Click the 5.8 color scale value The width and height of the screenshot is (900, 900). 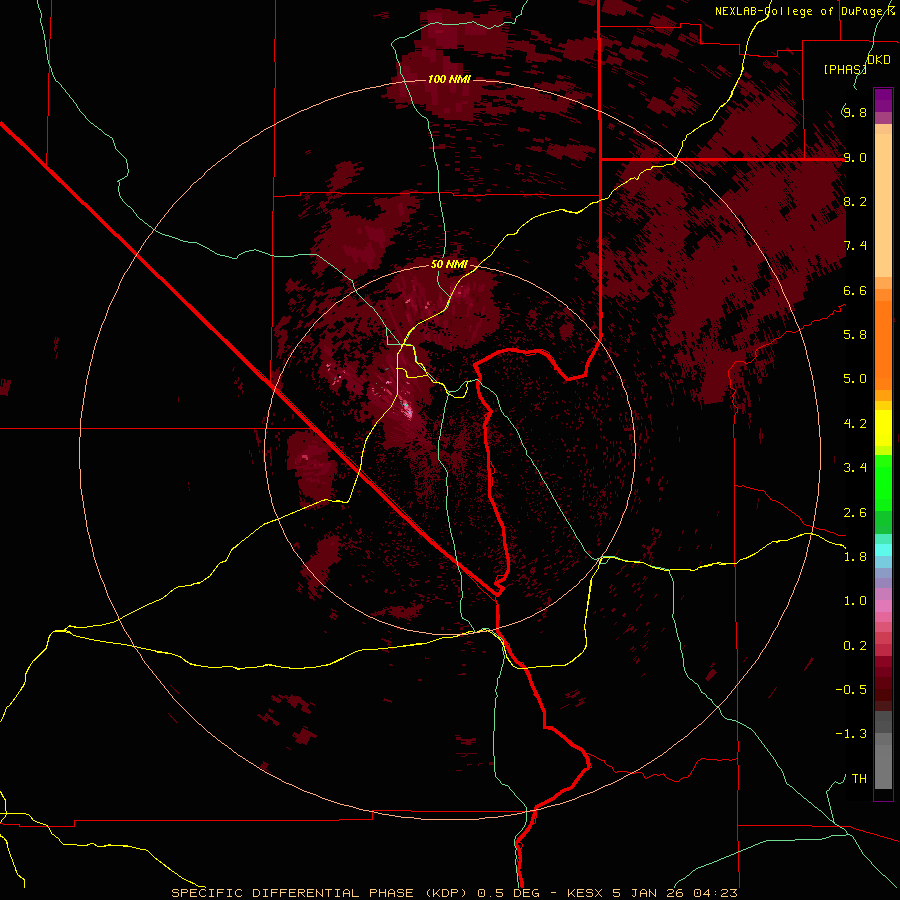coord(855,335)
